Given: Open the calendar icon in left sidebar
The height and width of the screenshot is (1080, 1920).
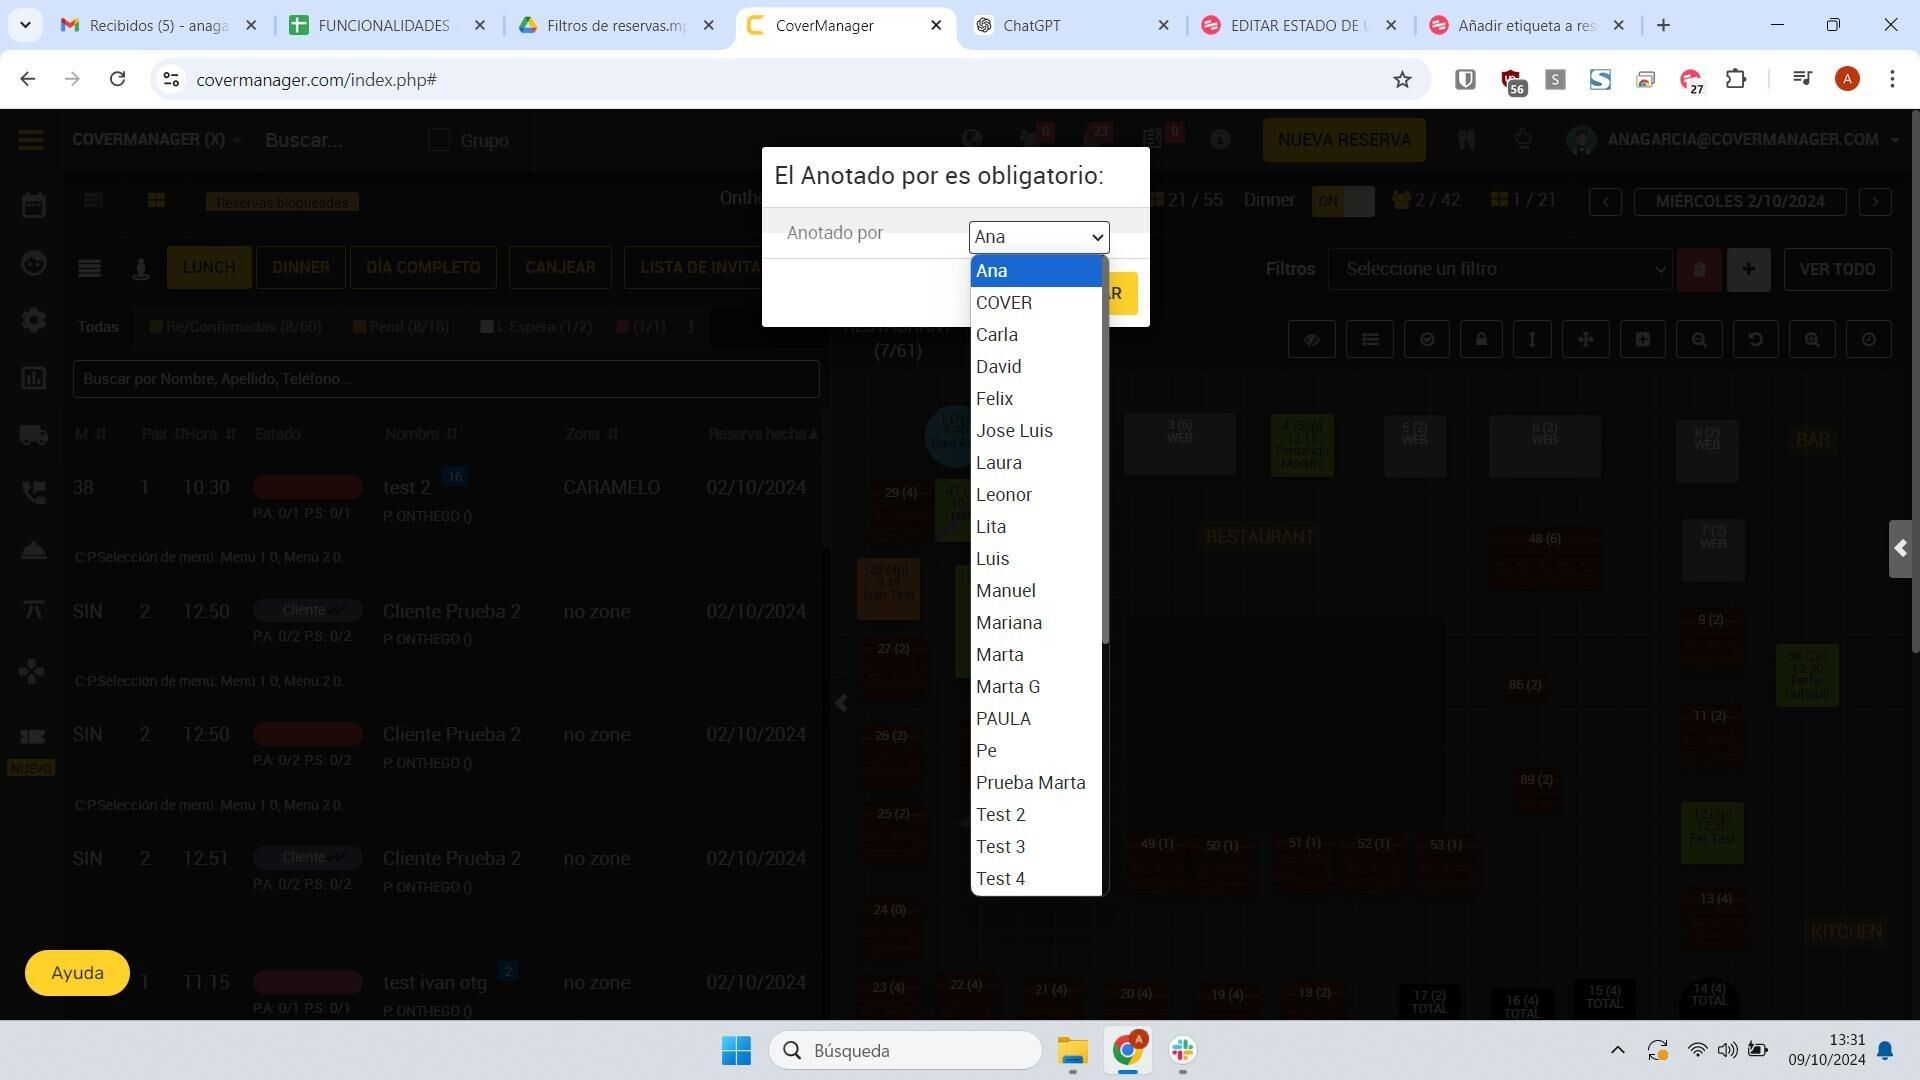Looking at the screenshot, I should [33, 205].
